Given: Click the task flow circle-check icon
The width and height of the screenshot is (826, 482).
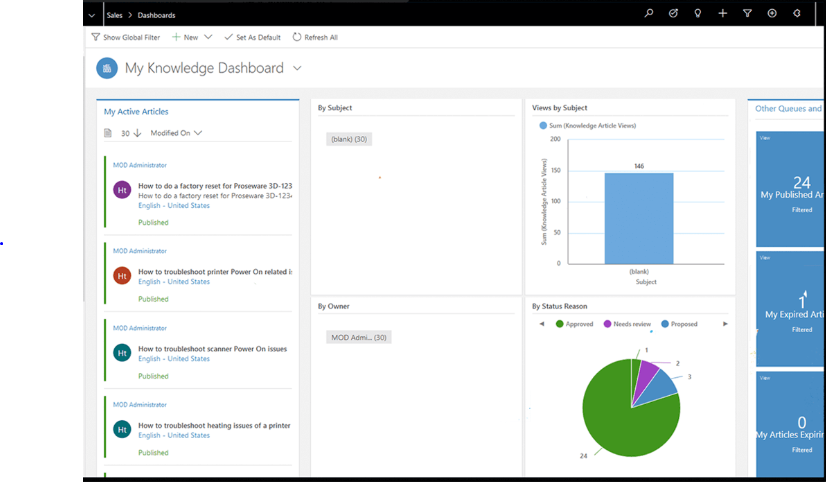Looking at the screenshot, I should 673,13.
